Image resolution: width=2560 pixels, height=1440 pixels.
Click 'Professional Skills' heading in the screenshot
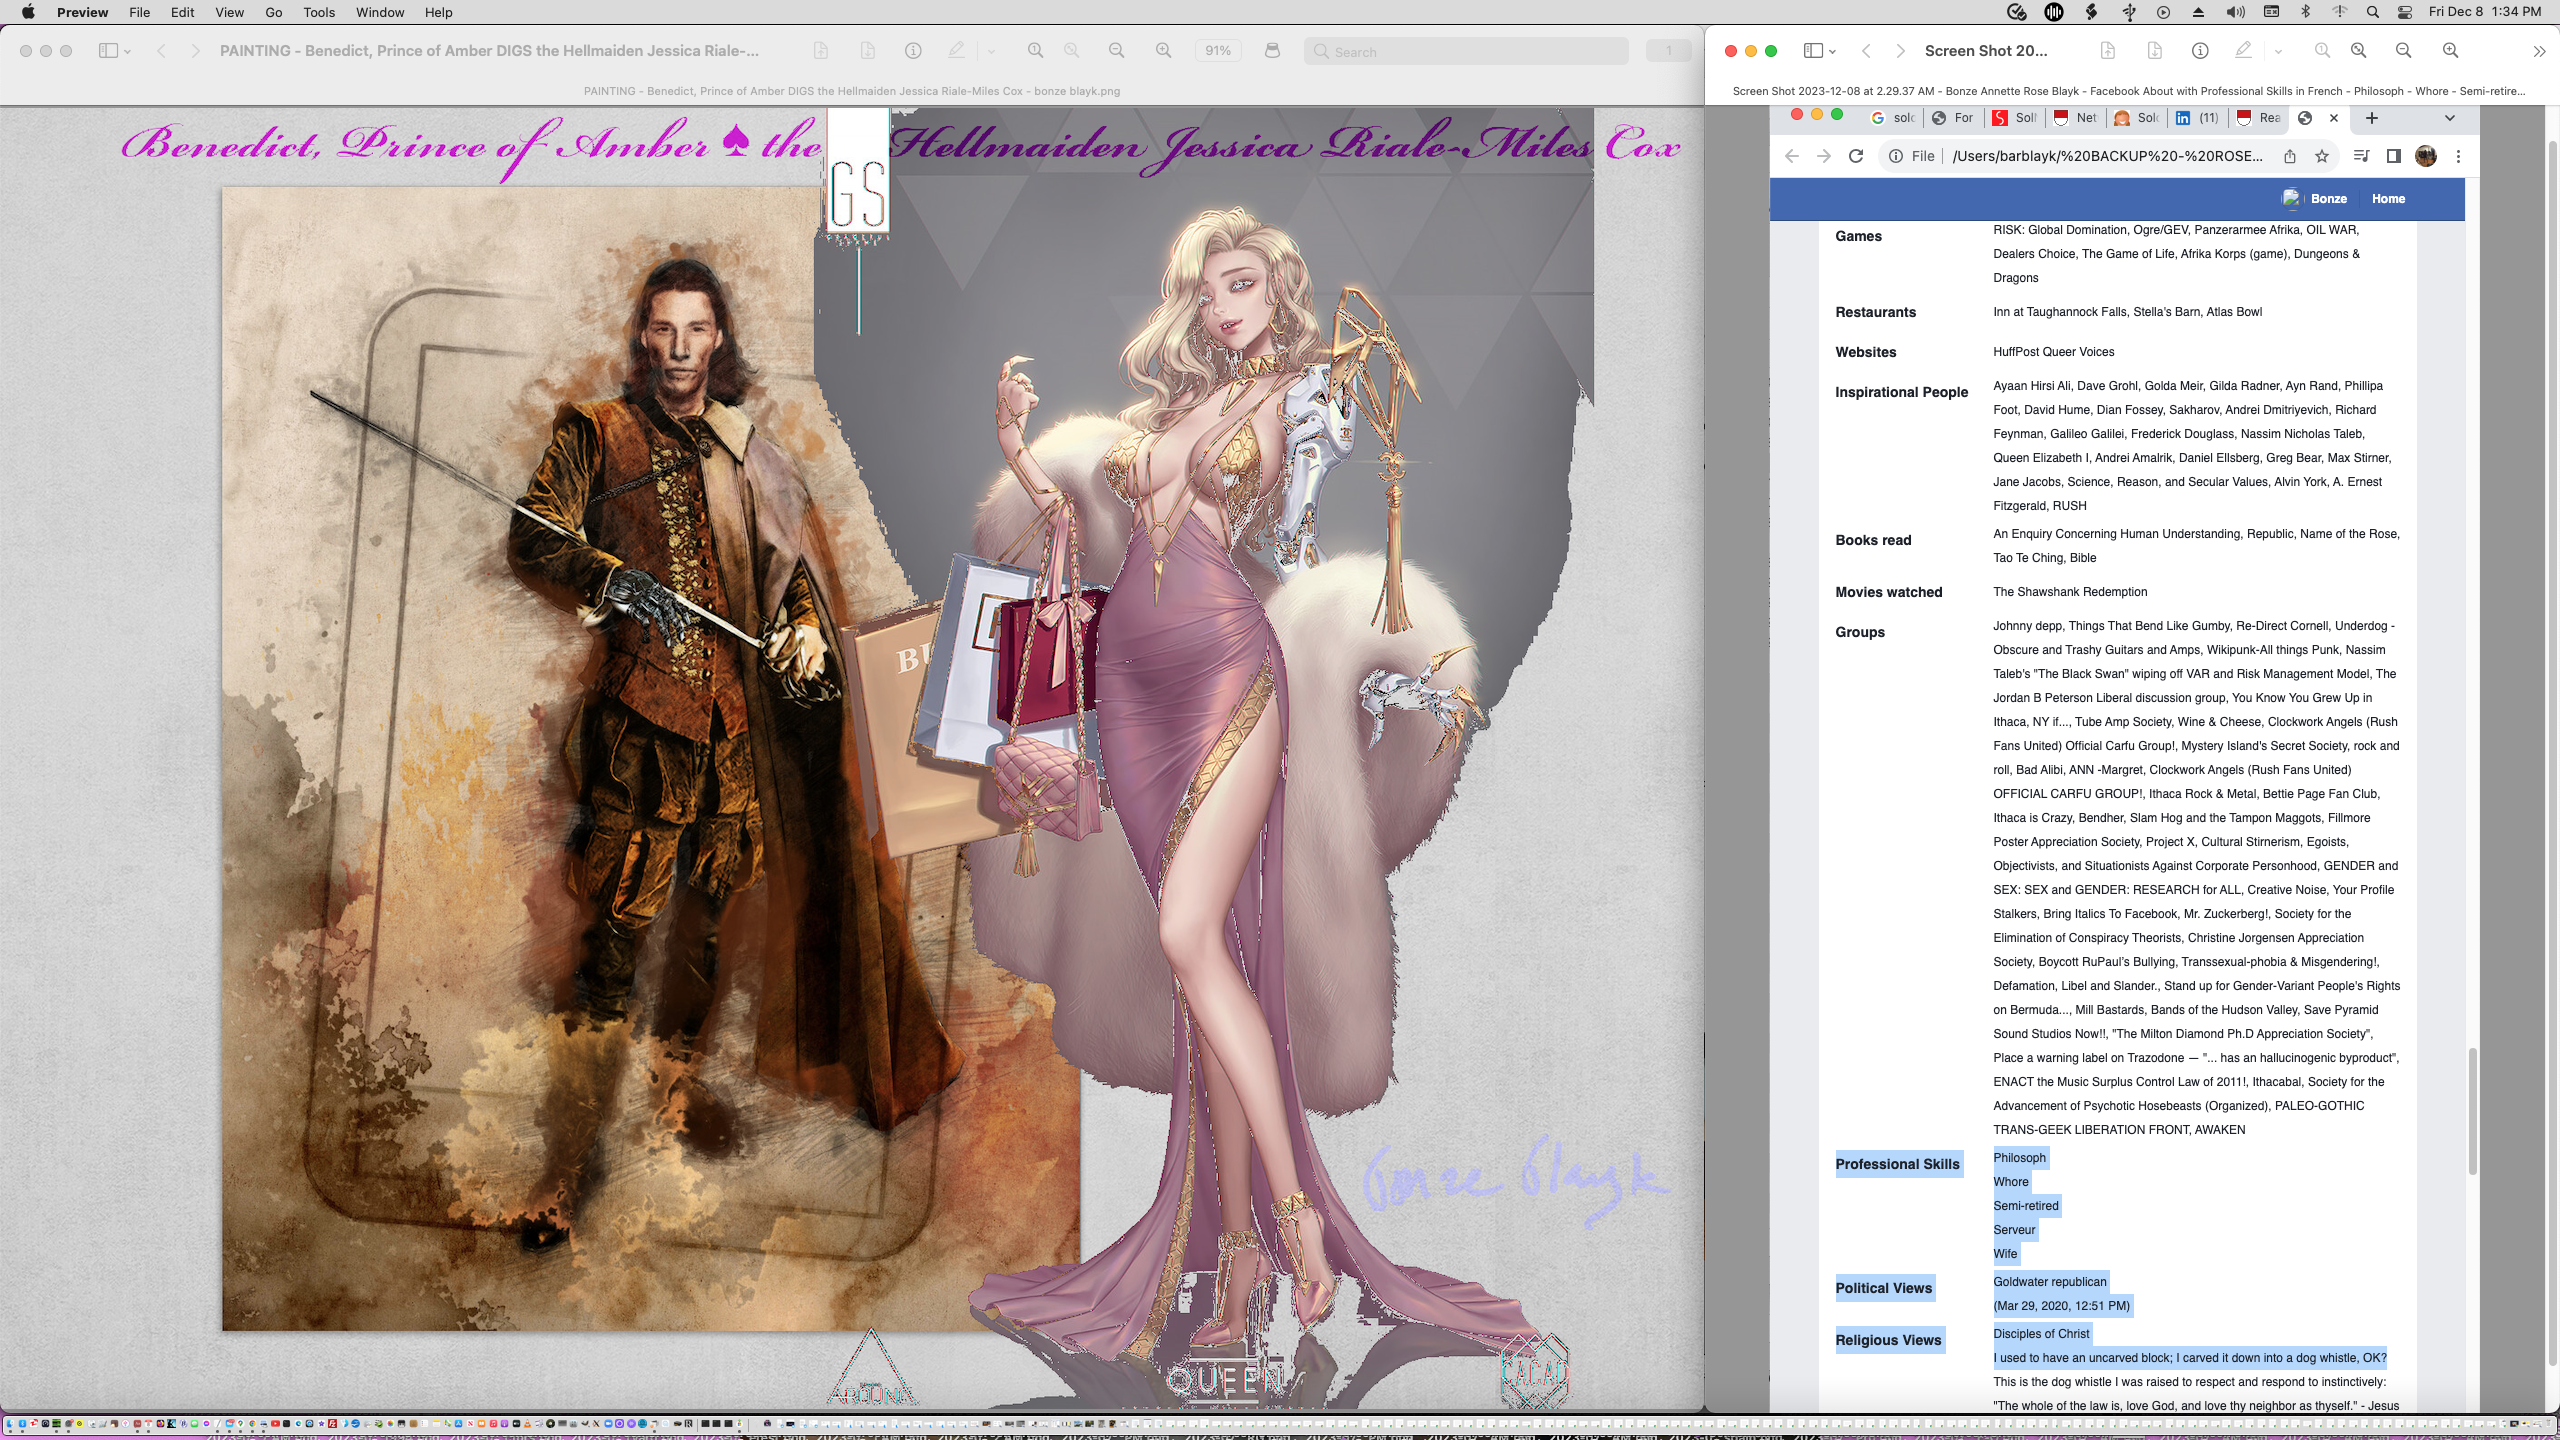[1897, 1164]
